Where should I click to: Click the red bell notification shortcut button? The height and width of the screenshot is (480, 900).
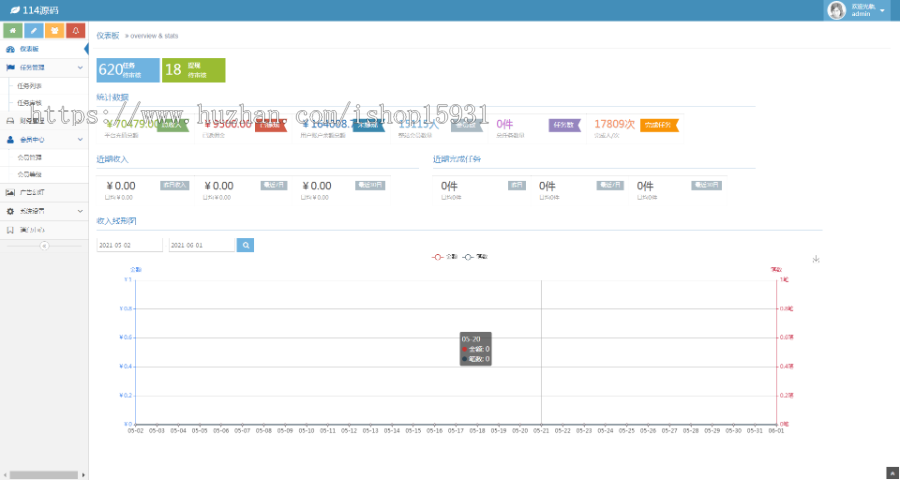[x=76, y=30]
